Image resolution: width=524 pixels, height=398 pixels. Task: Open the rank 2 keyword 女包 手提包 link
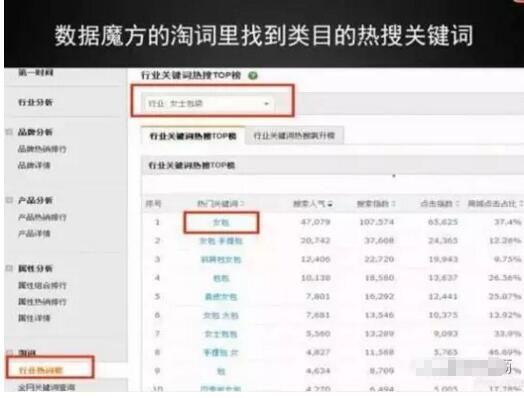(221, 241)
